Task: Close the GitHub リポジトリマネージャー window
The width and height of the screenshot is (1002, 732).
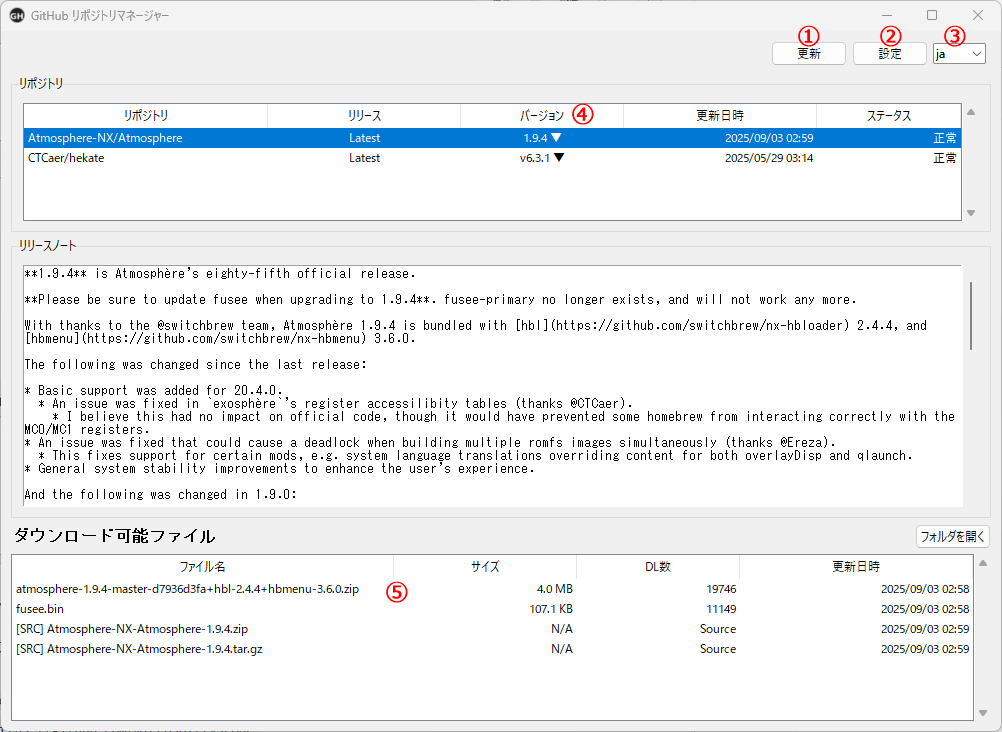Action: click(978, 15)
